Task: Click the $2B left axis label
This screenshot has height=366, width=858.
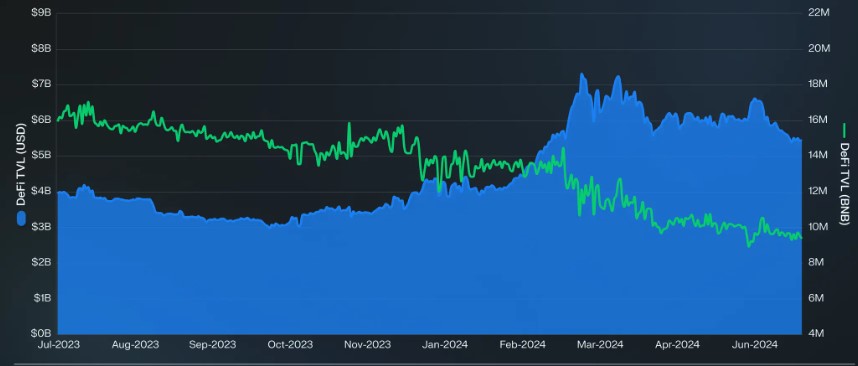Action: [x=42, y=262]
